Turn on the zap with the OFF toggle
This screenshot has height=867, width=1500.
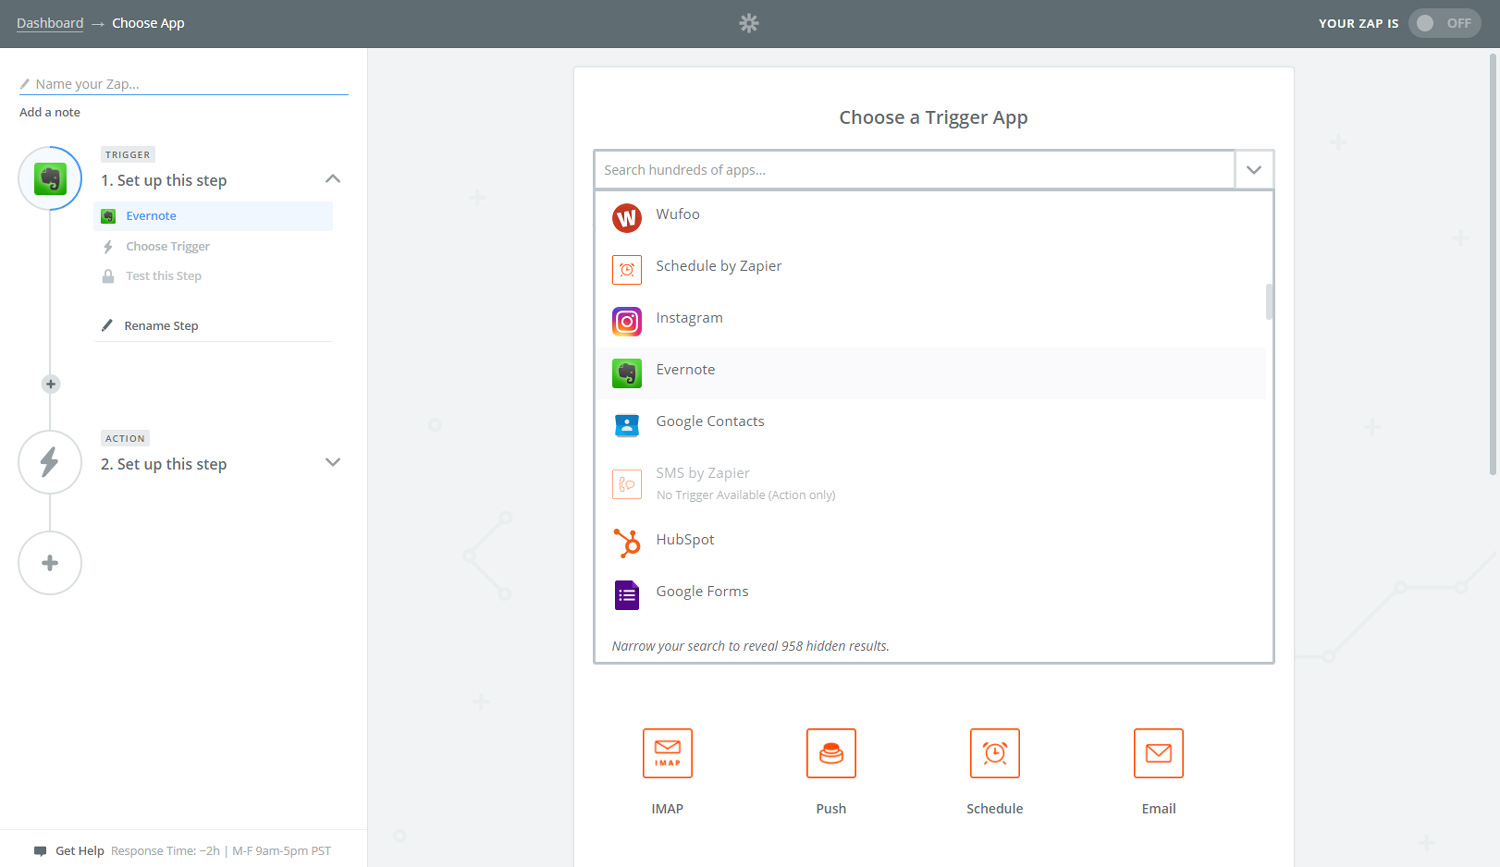(1444, 22)
